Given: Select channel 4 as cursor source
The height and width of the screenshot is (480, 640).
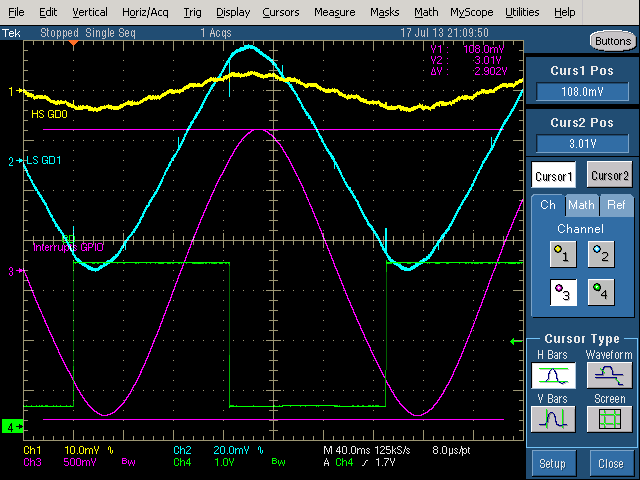Looking at the screenshot, I should click(600, 291).
